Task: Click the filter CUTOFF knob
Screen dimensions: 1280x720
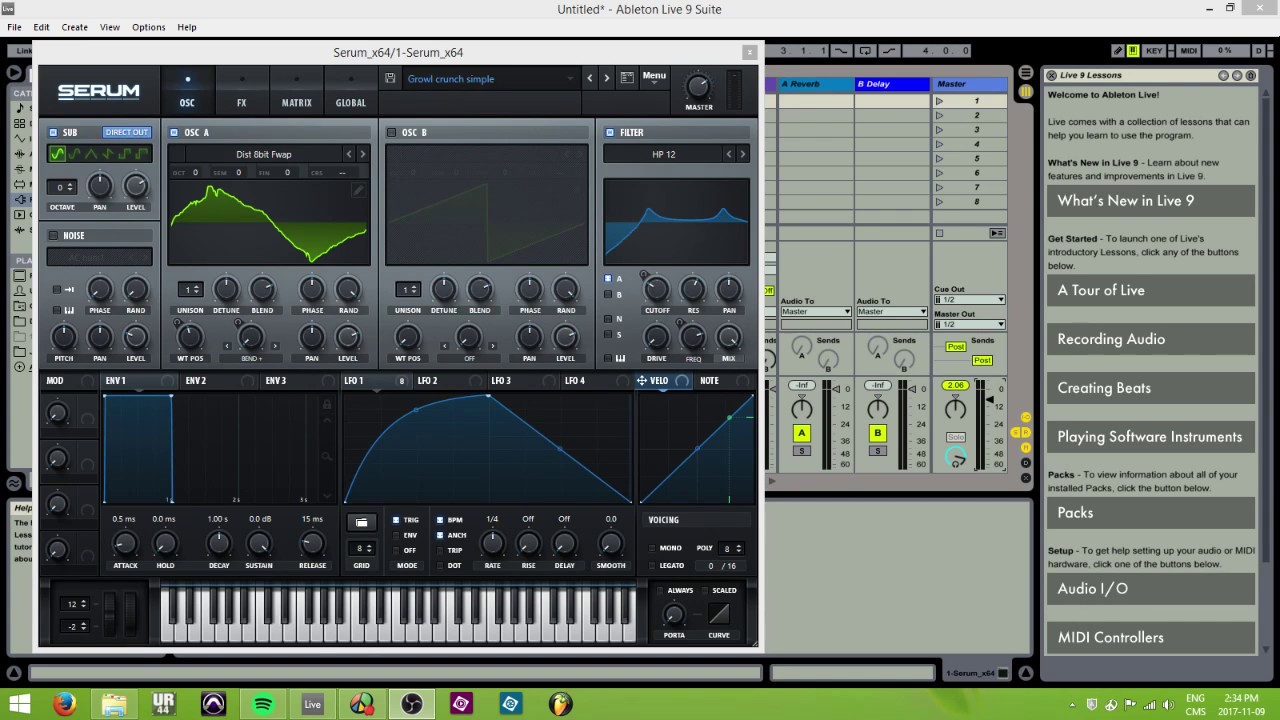Action: [x=657, y=290]
